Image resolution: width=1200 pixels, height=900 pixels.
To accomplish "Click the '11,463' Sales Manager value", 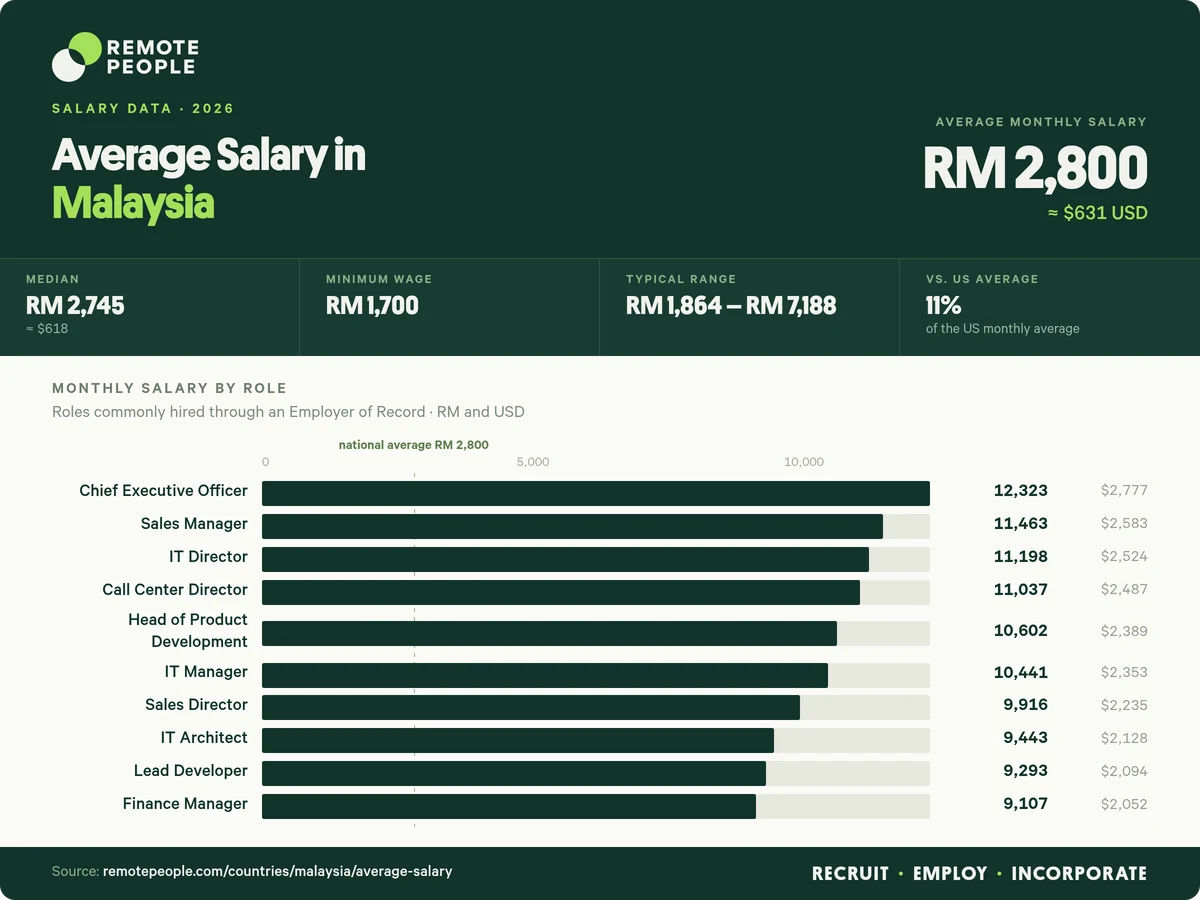I will point(1021,524).
